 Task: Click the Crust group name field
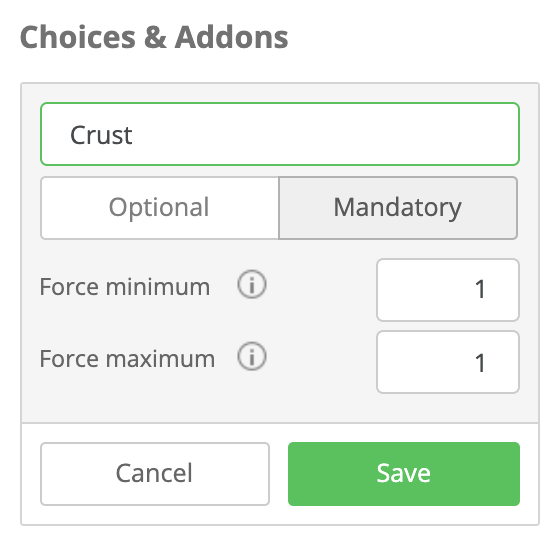(280, 134)
